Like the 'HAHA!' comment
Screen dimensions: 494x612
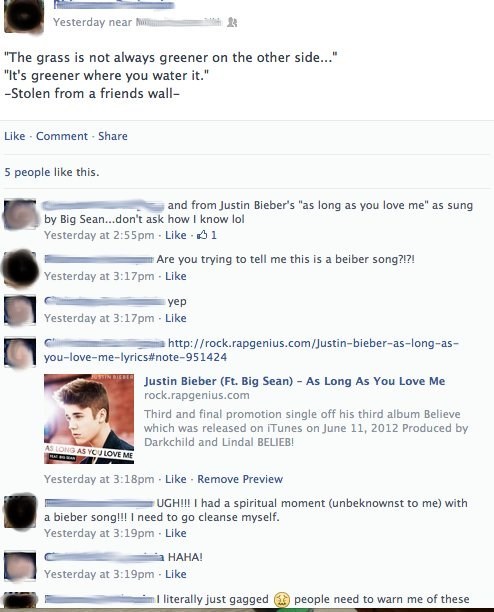pos(176,574)
